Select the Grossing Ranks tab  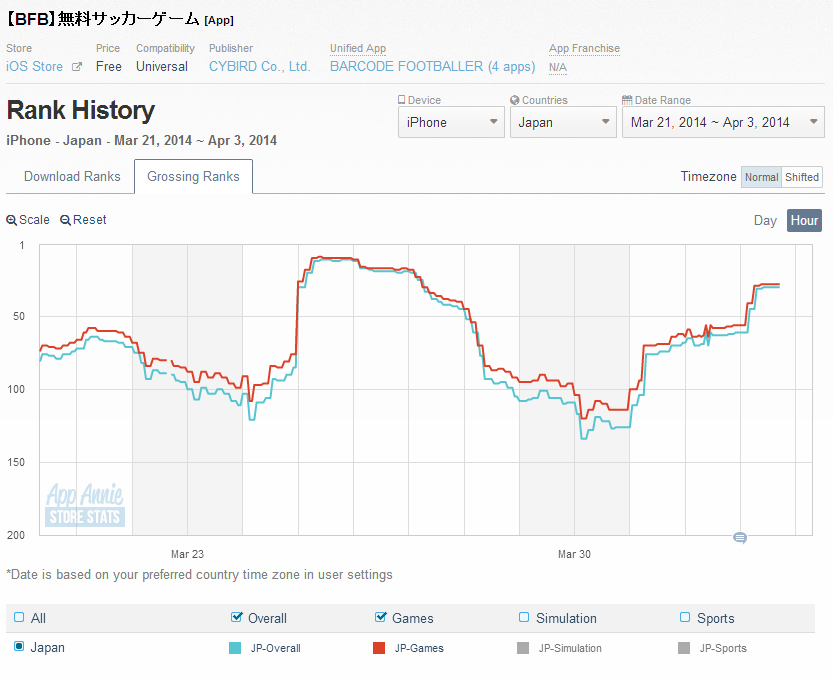[193, 177]
